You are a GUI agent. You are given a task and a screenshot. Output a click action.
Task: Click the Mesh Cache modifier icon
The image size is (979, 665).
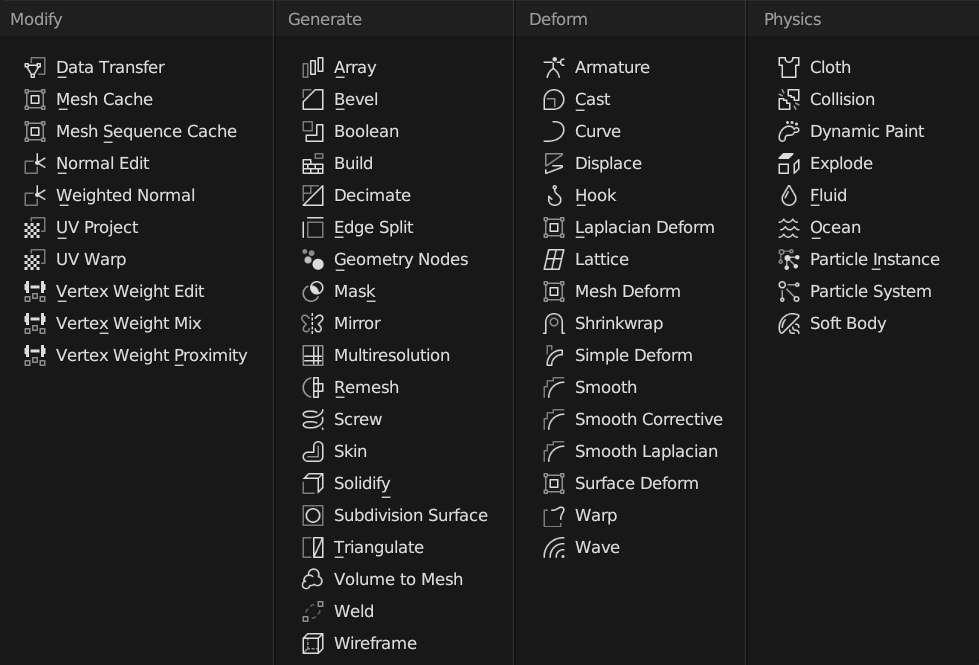(35, 99)
